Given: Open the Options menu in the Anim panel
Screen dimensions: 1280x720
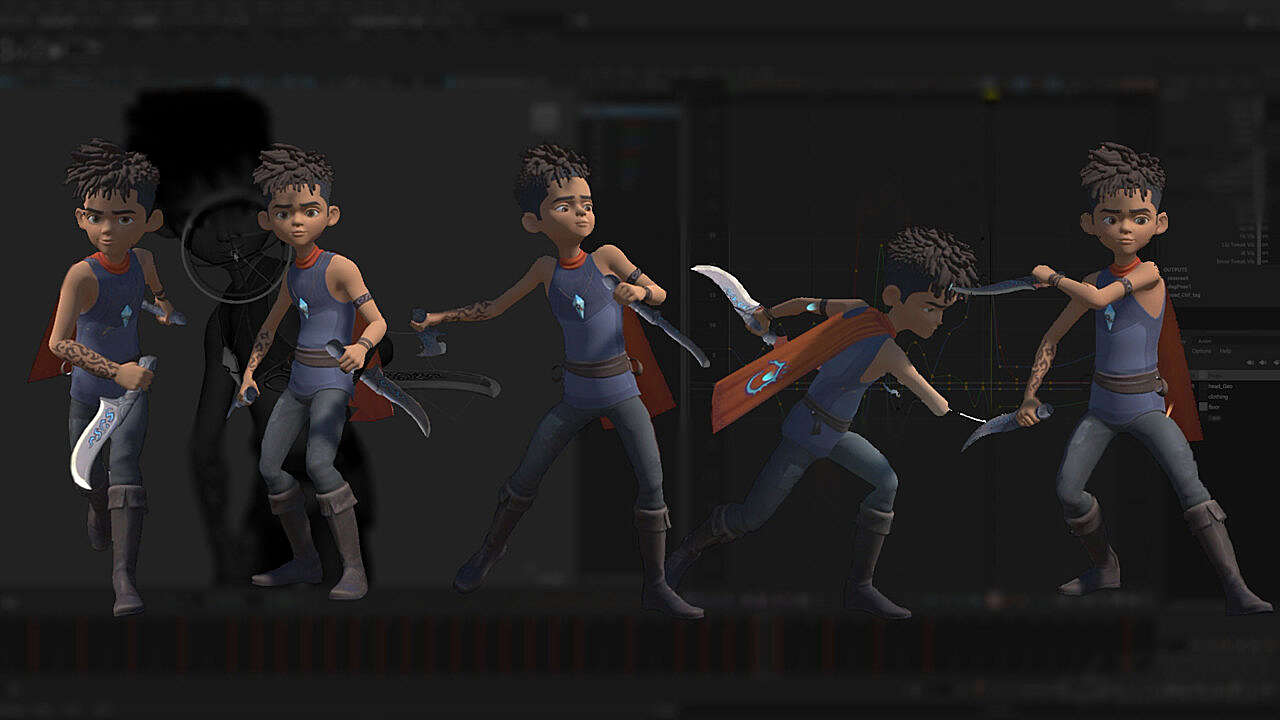Looking at the screenshot, I should pos(1201,351).
